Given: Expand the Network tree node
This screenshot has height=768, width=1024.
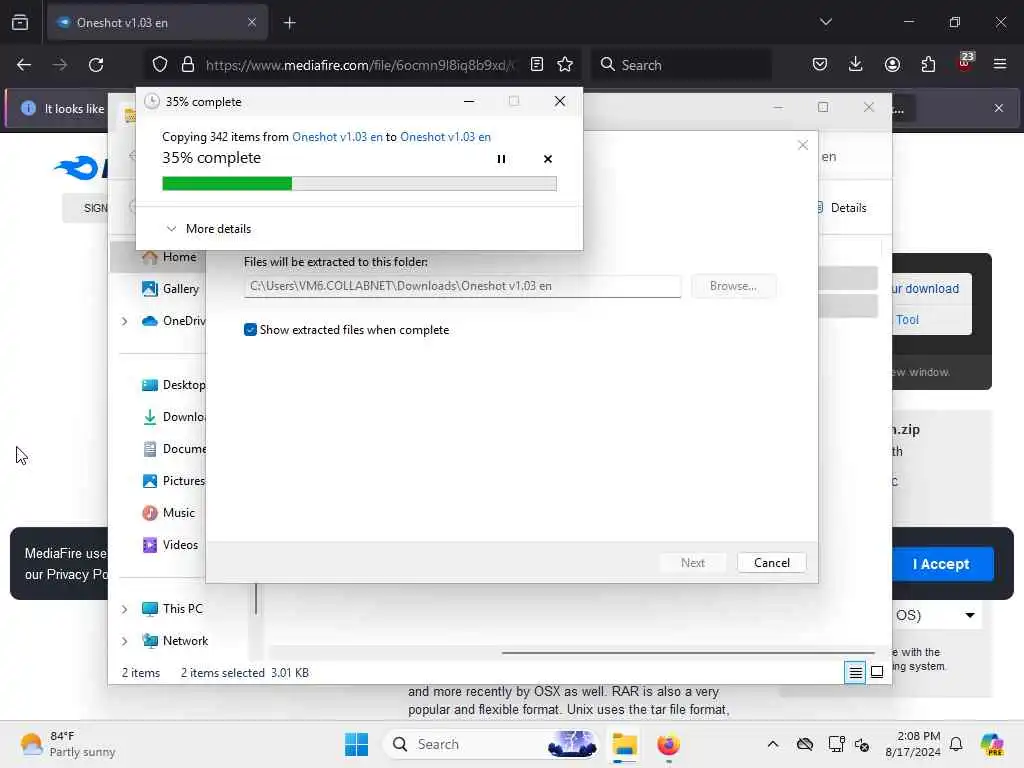Looking at the screenshot, I should pos(124,641).
